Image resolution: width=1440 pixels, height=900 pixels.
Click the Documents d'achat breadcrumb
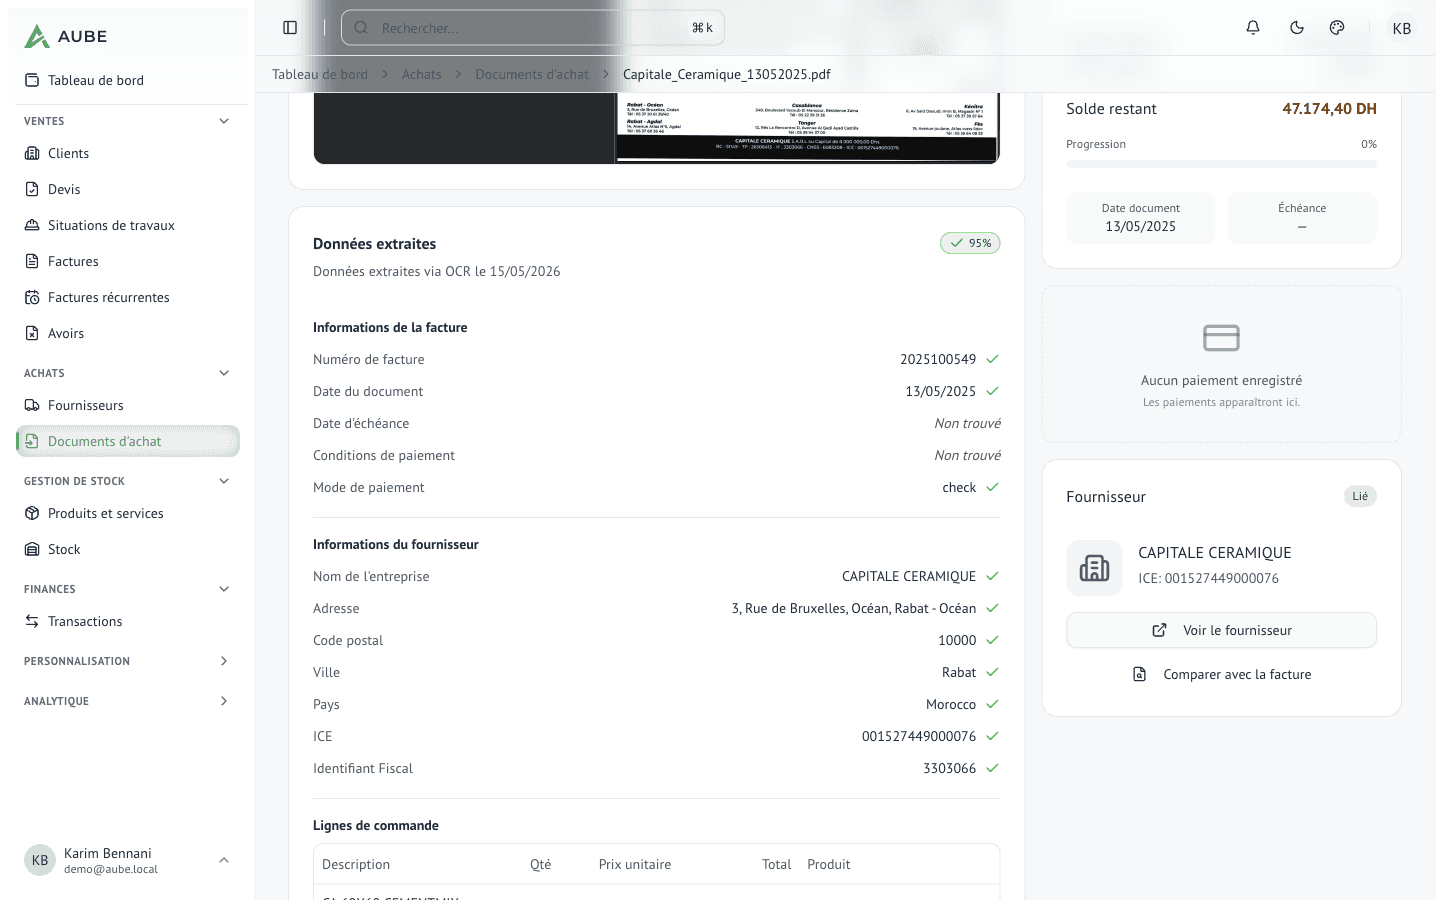point(532,74)
